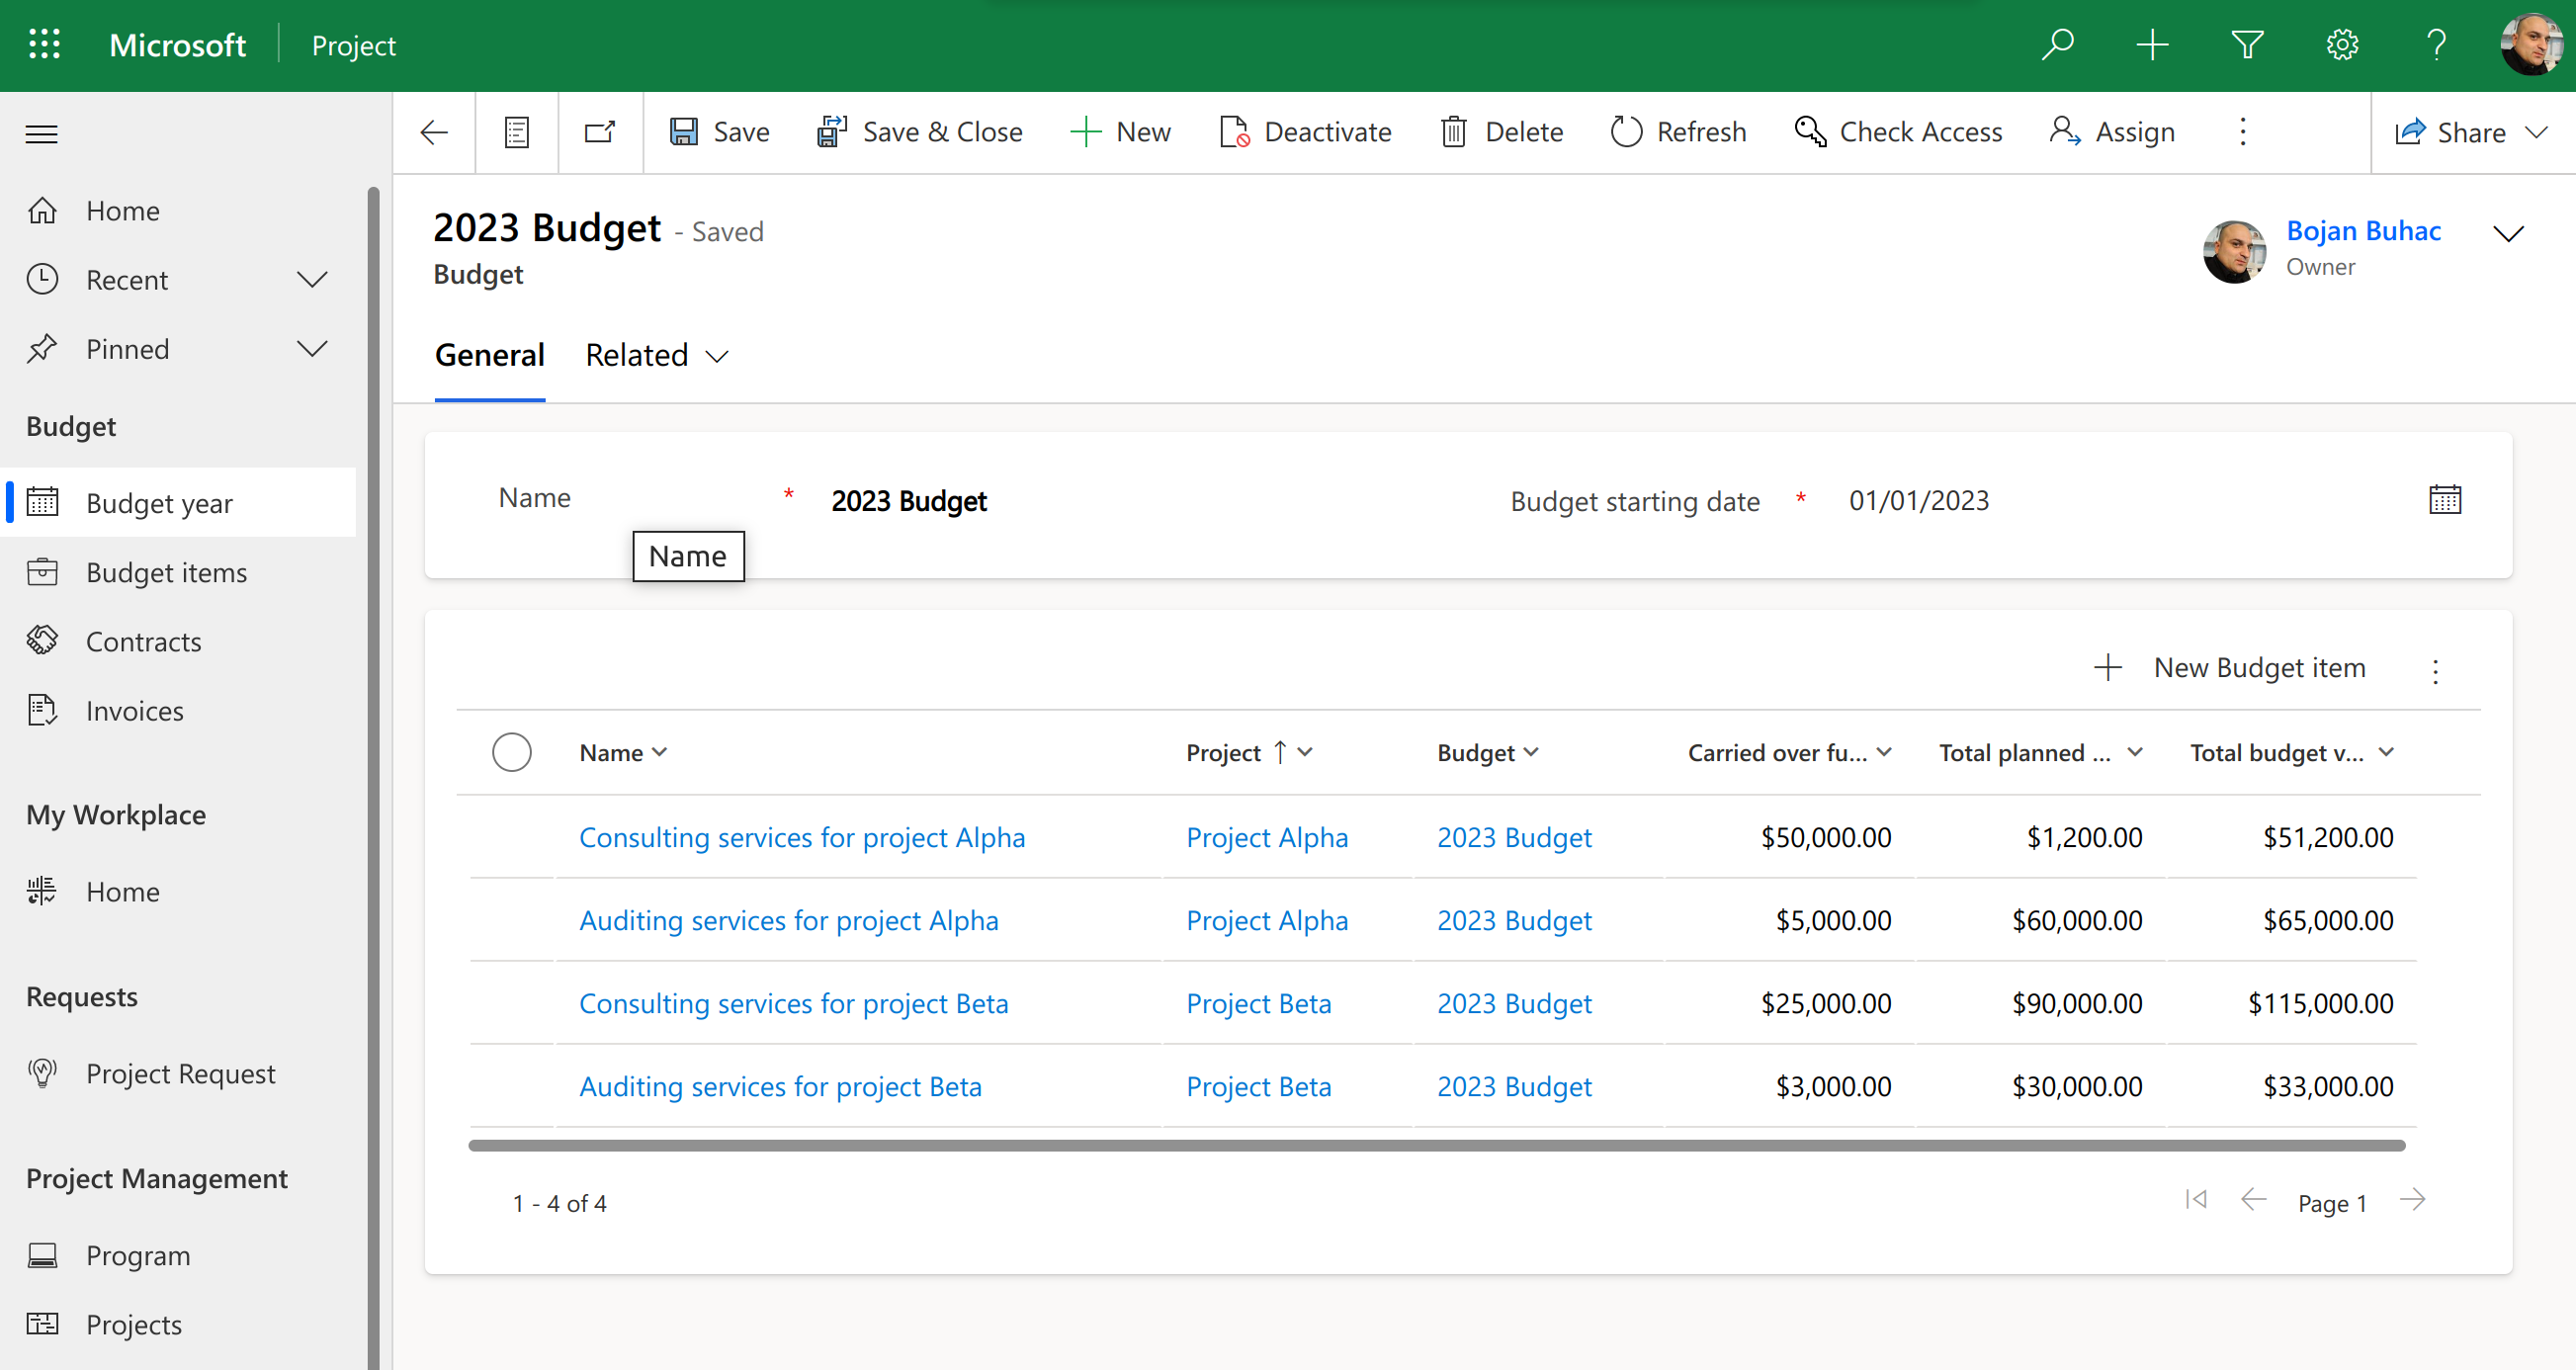The height and width of the screenshot is (1370, 2576).
Task: Go to previous page arrow in pager
Action: pos(2254,1200)
